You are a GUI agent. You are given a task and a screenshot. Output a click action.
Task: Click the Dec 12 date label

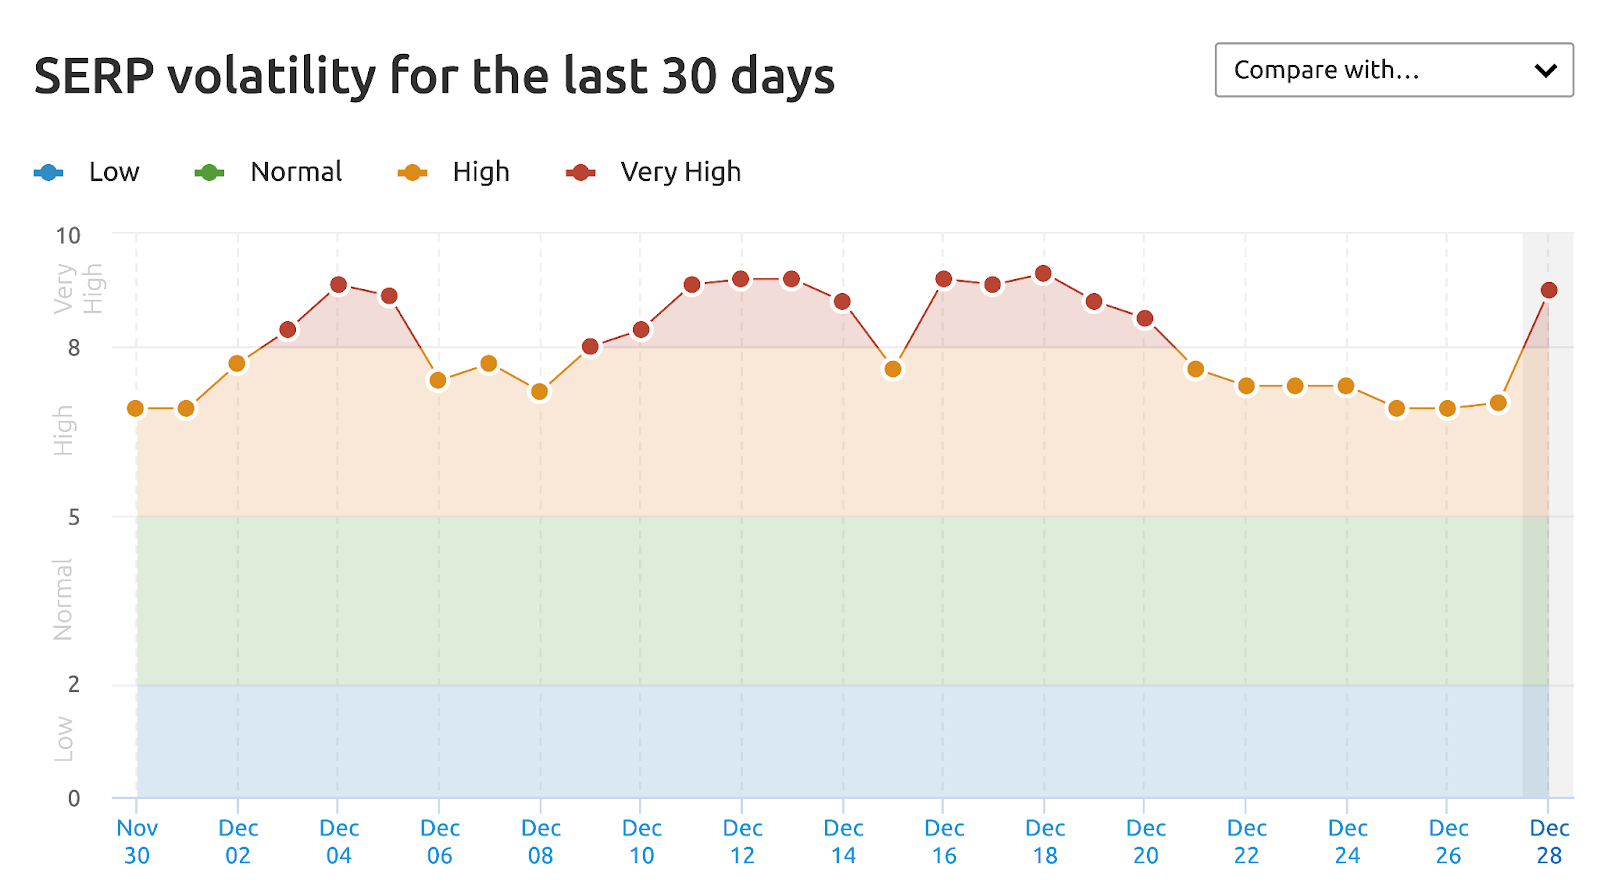(742, 841)
